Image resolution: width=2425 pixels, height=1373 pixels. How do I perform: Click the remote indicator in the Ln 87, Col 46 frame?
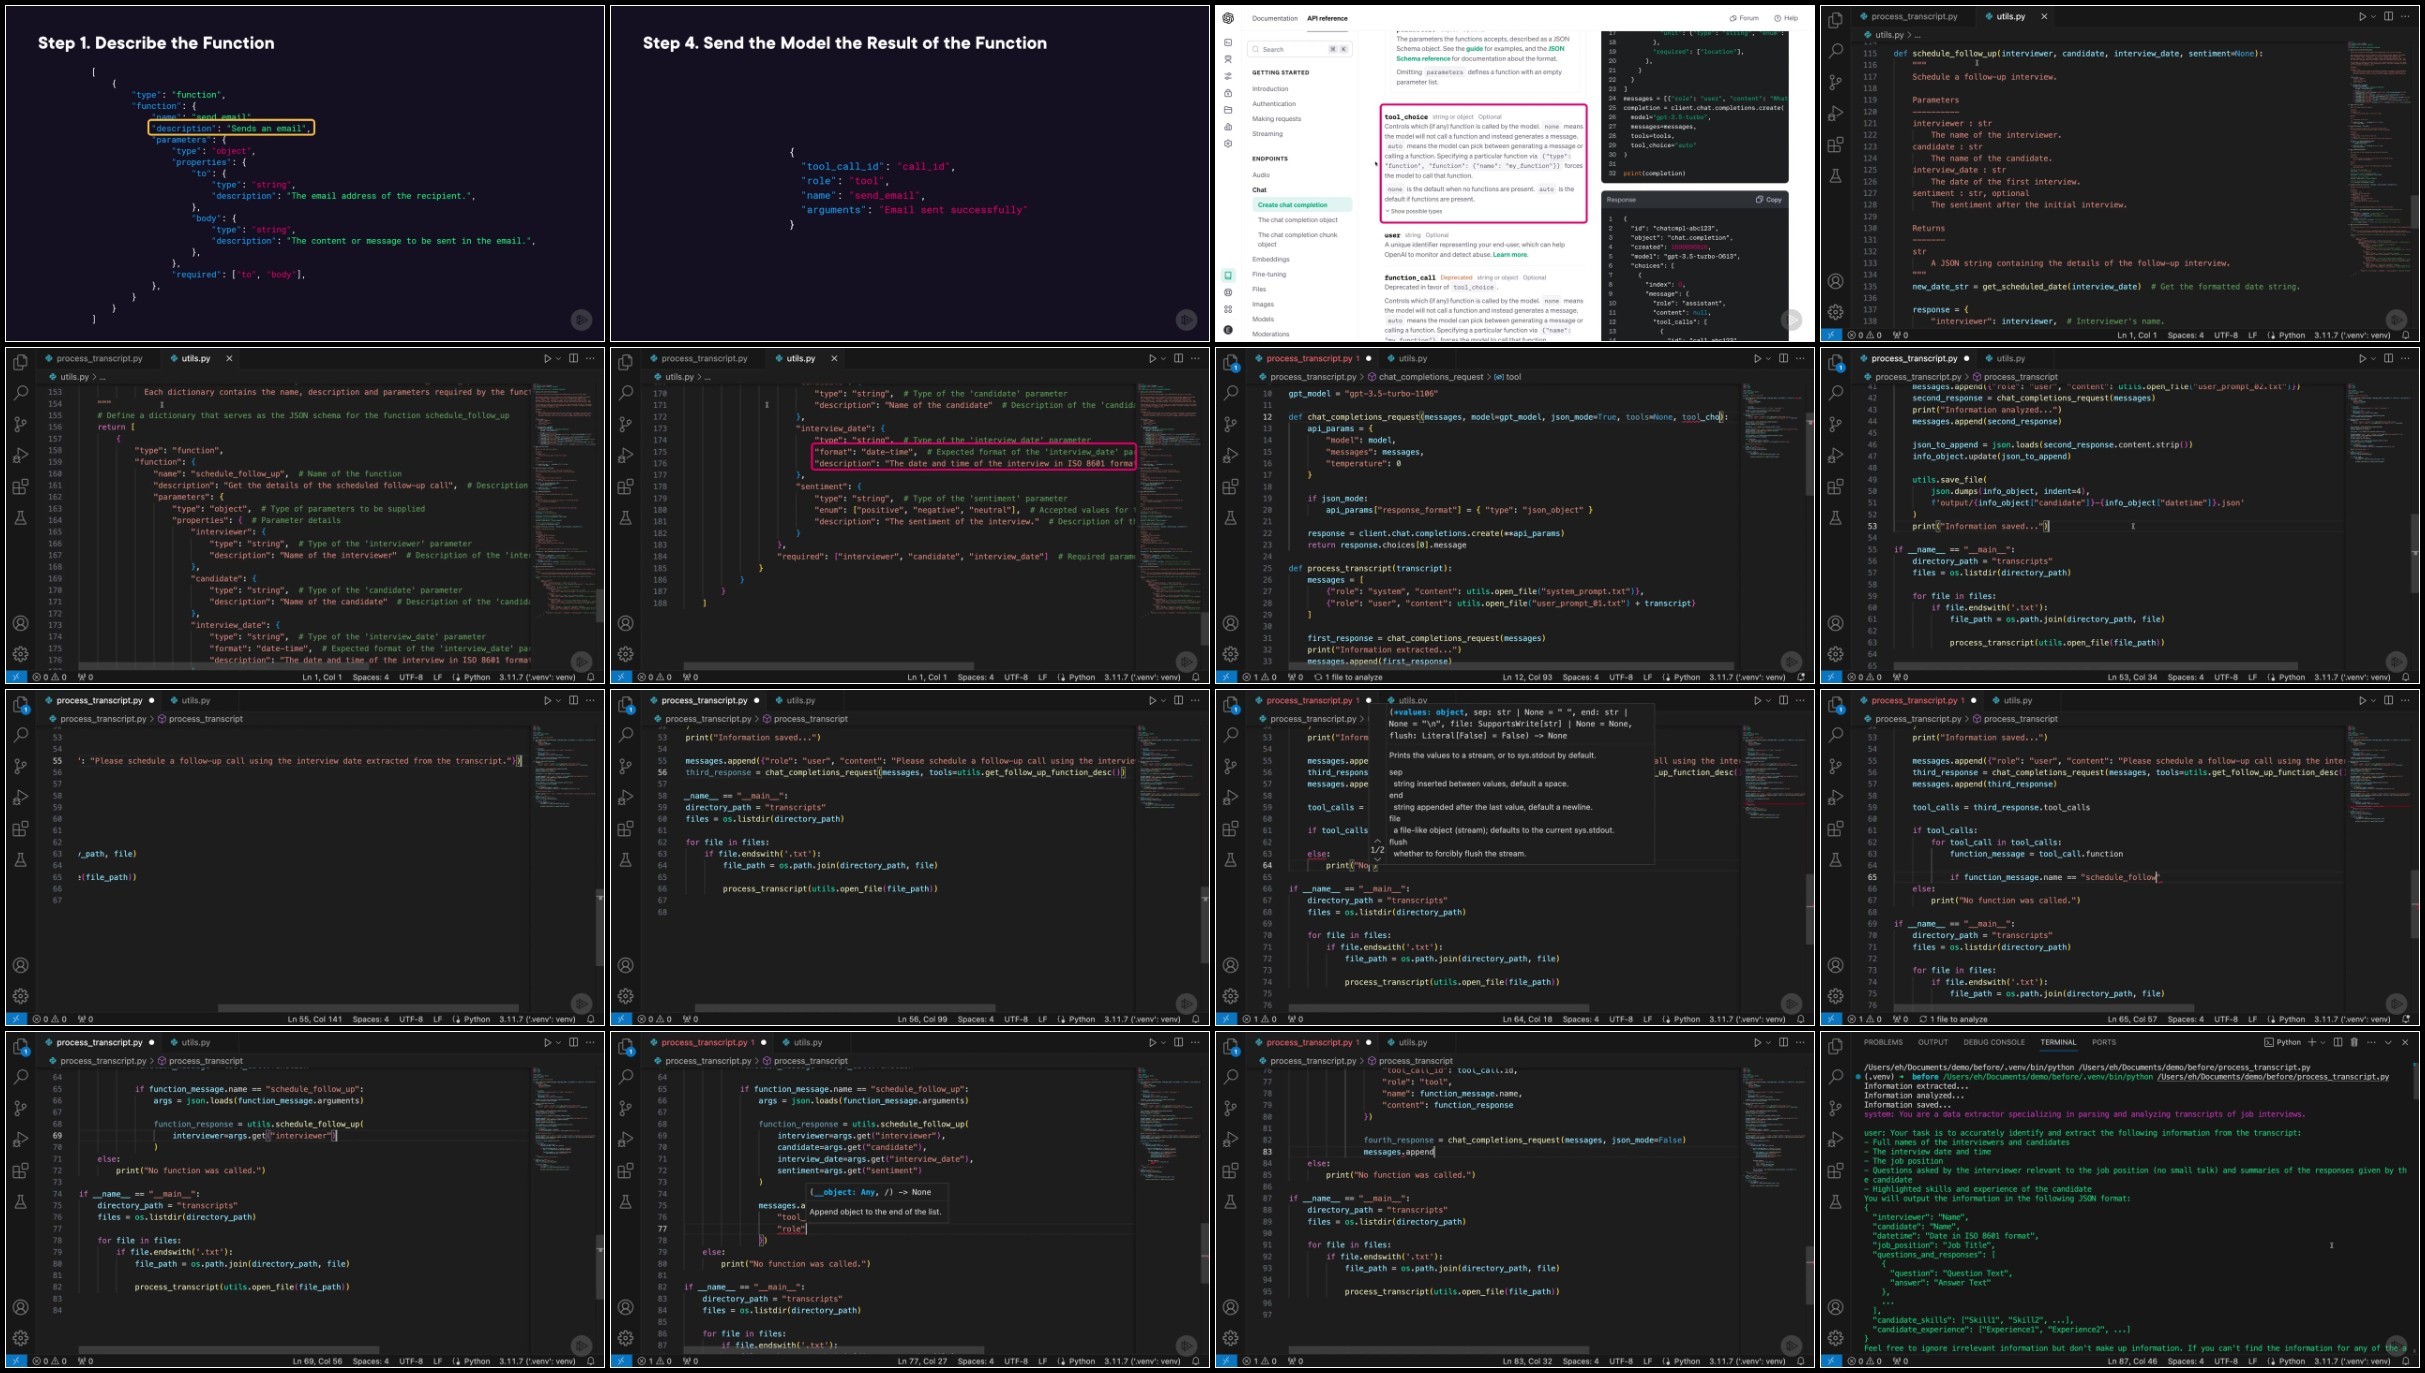point(1830,1361)
